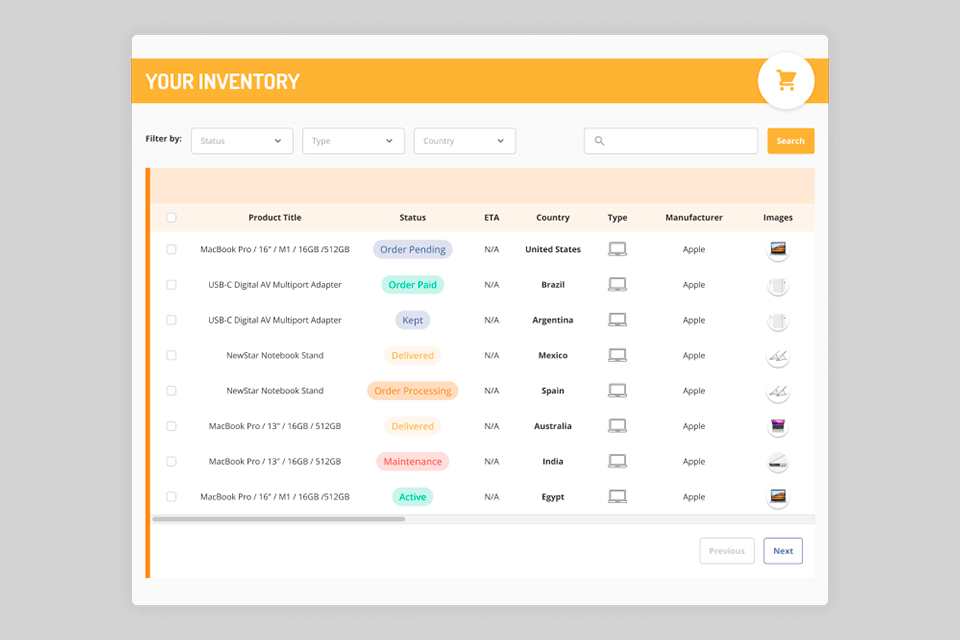Toggle the select-all checkbox in table header
Image resolution: width=960 pixels, height=640 pixels.
171,218
